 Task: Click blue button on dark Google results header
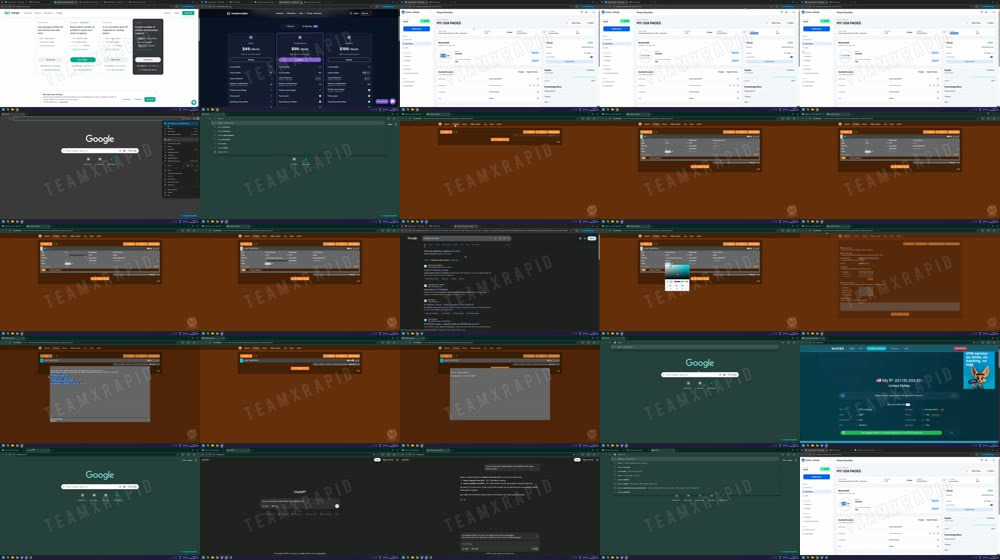coord(591,238)
